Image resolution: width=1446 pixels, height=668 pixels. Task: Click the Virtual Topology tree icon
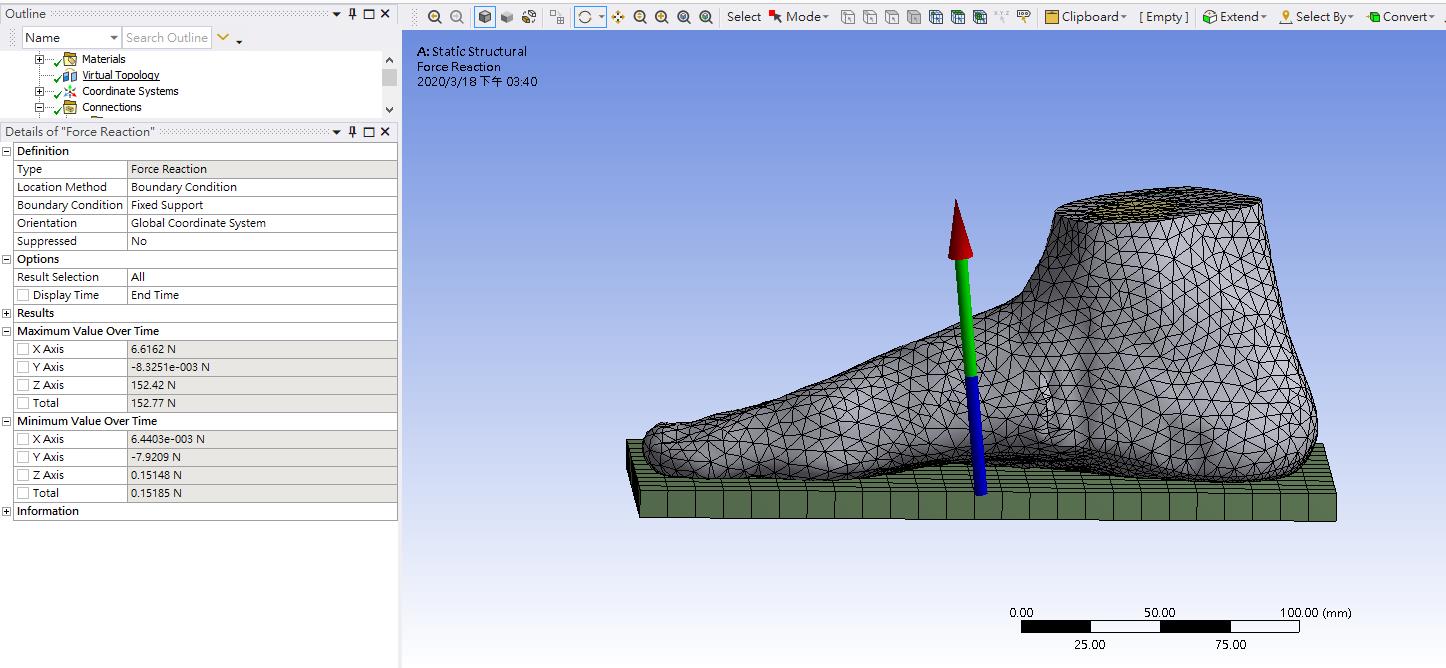coord(70,75)
